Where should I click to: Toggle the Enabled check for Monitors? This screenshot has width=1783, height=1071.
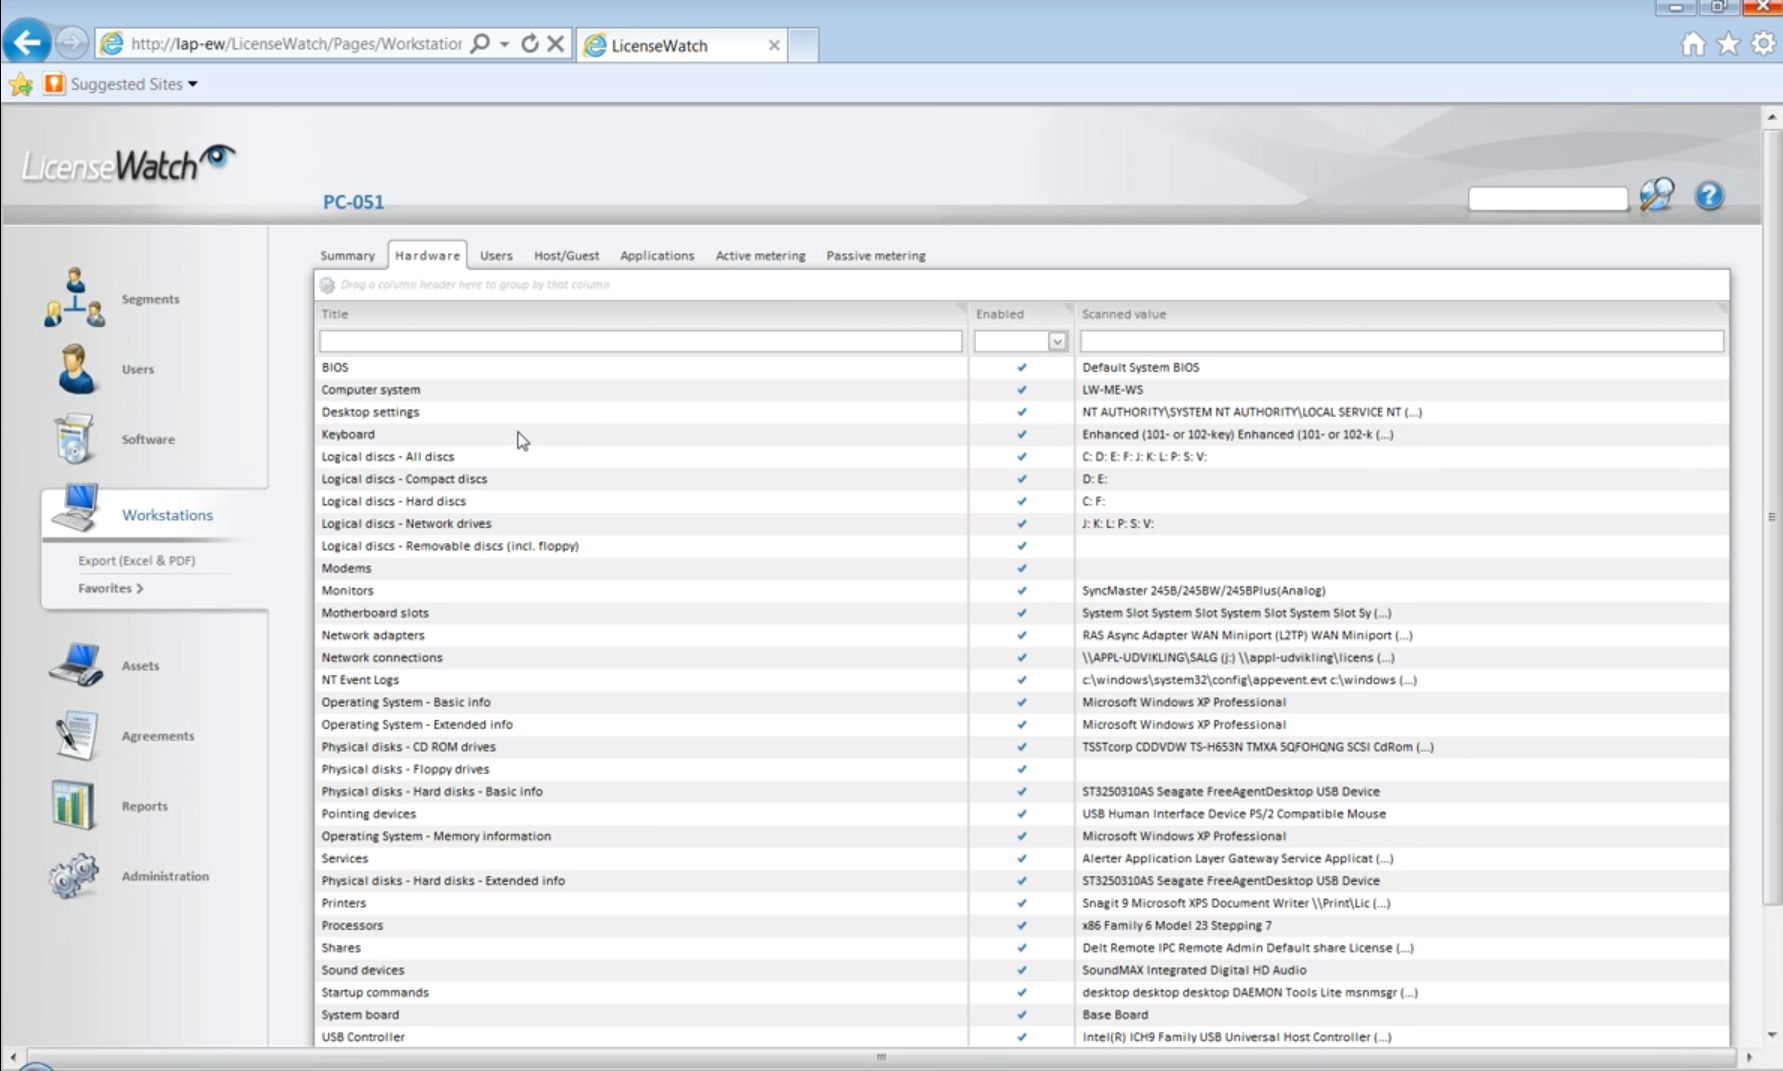click(1021, 590)
